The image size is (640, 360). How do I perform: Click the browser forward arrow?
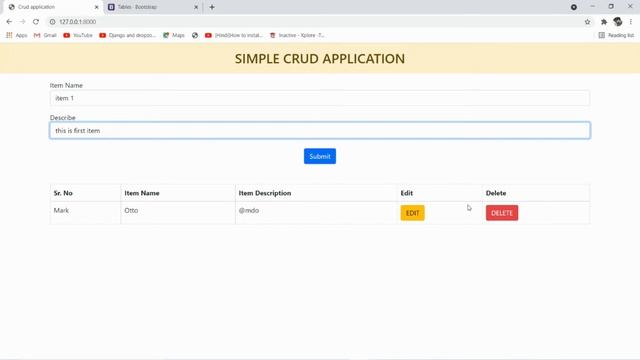[x=22, y=22]
